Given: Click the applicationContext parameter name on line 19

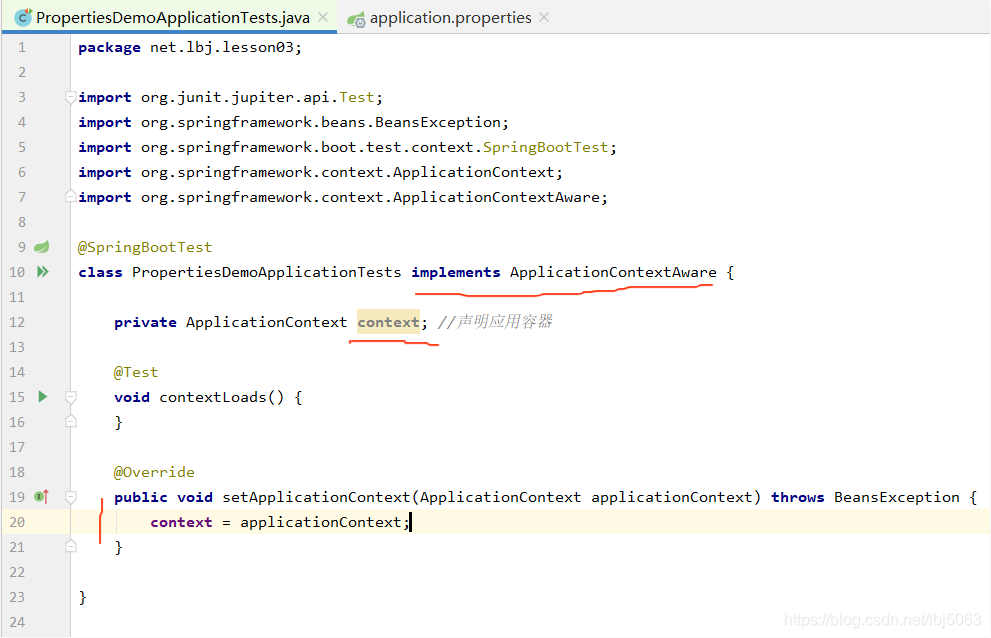Looking at the screenshot, I should click(672, 498).
